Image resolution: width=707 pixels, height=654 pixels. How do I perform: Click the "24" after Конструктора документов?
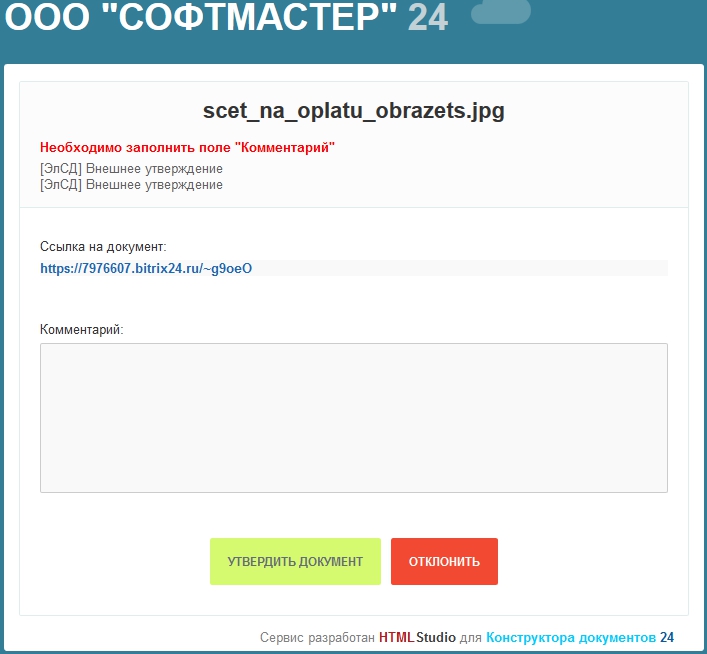667,637
